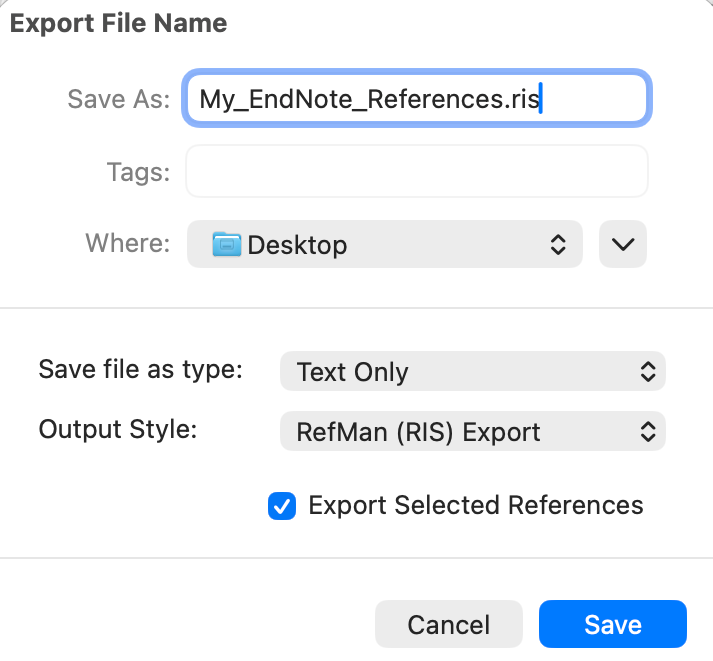Click the arrows on the Text Only selector
The image size is (713, 661).
click(647, 372)
